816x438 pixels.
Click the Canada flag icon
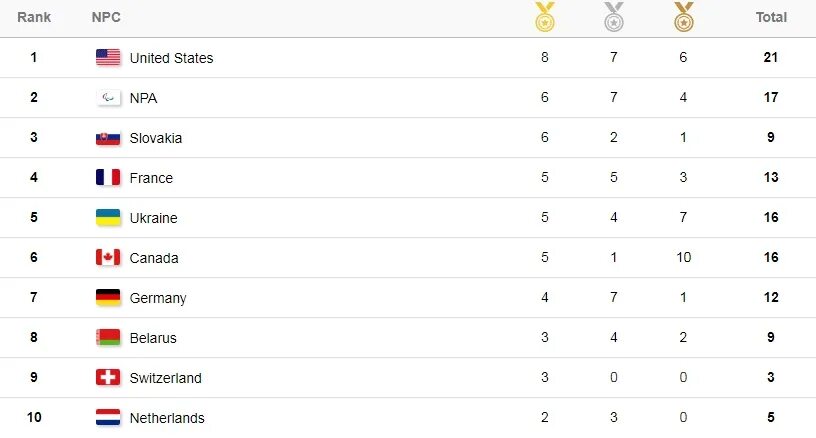pos(108,257)
